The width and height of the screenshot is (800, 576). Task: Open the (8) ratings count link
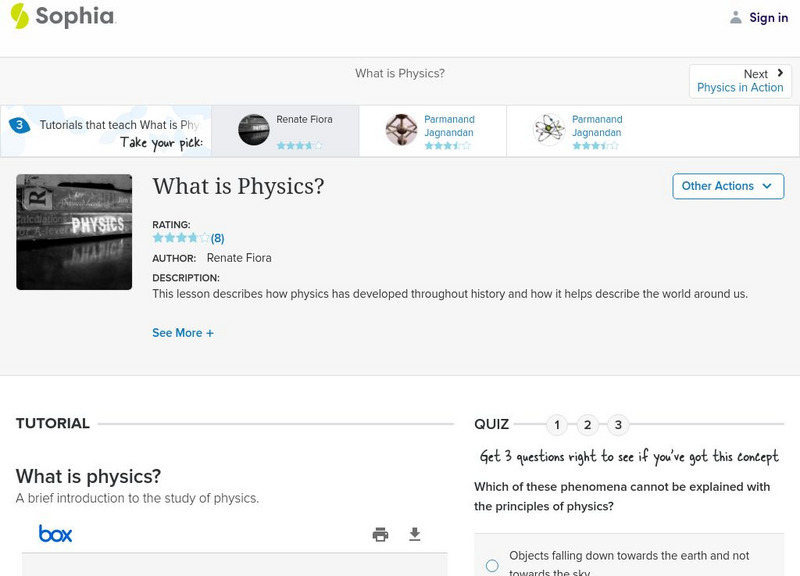coord(217,239)
